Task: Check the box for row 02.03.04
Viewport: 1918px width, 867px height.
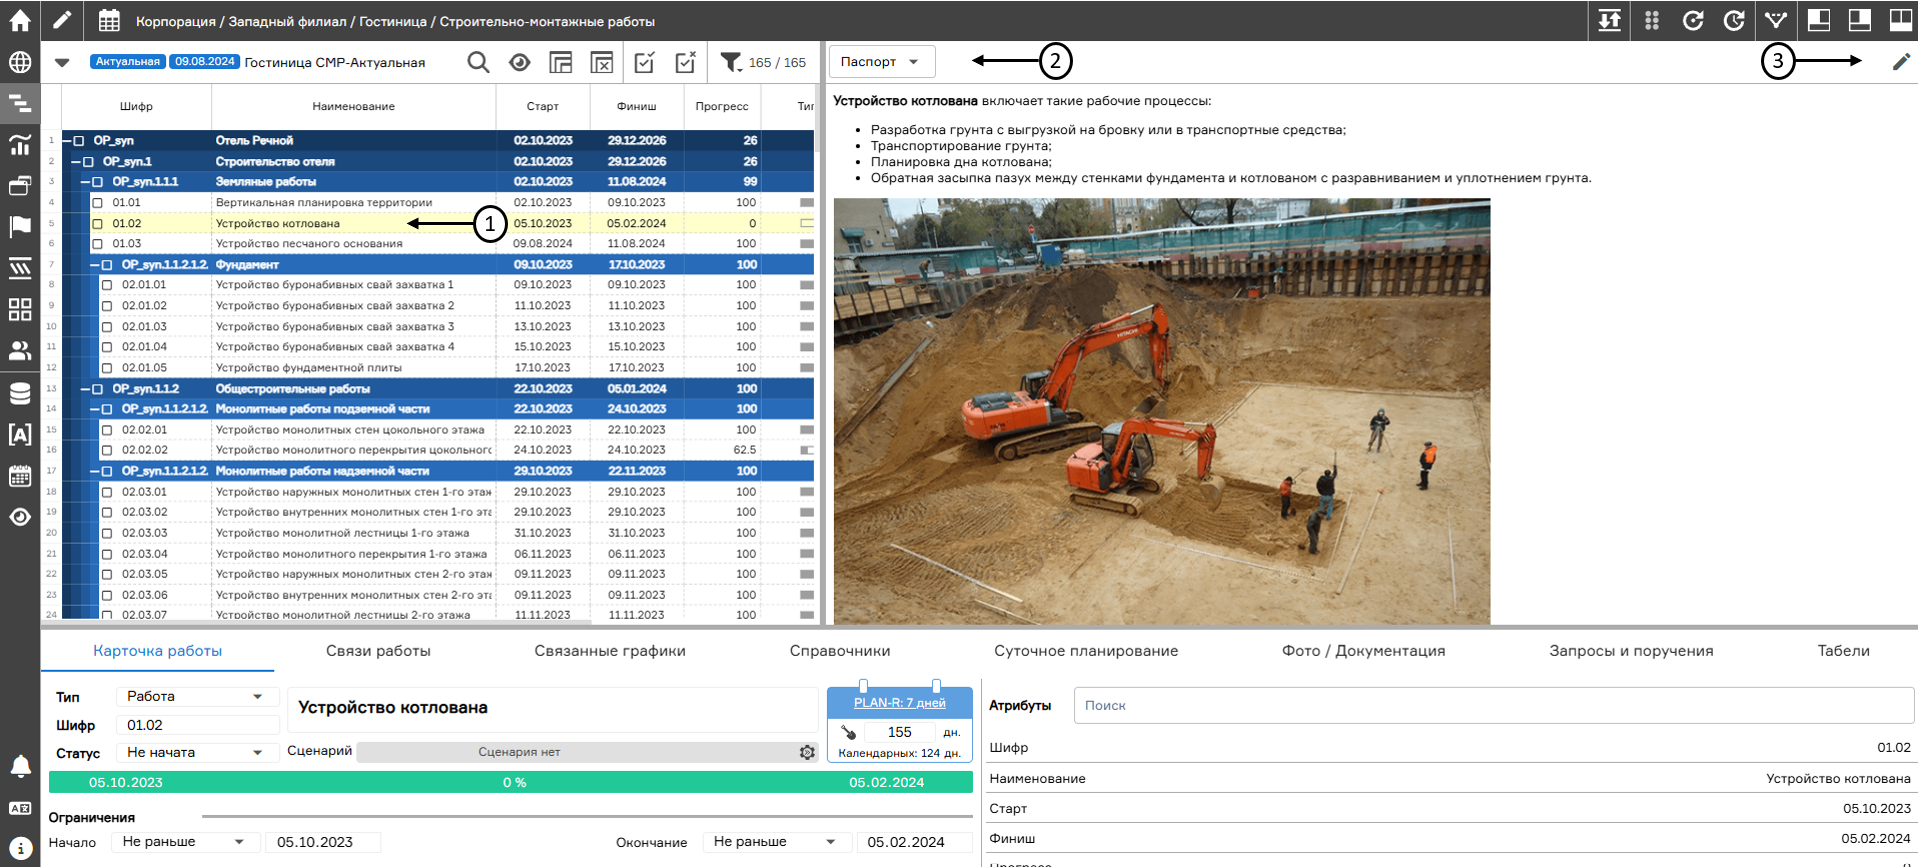Action: 107,554
